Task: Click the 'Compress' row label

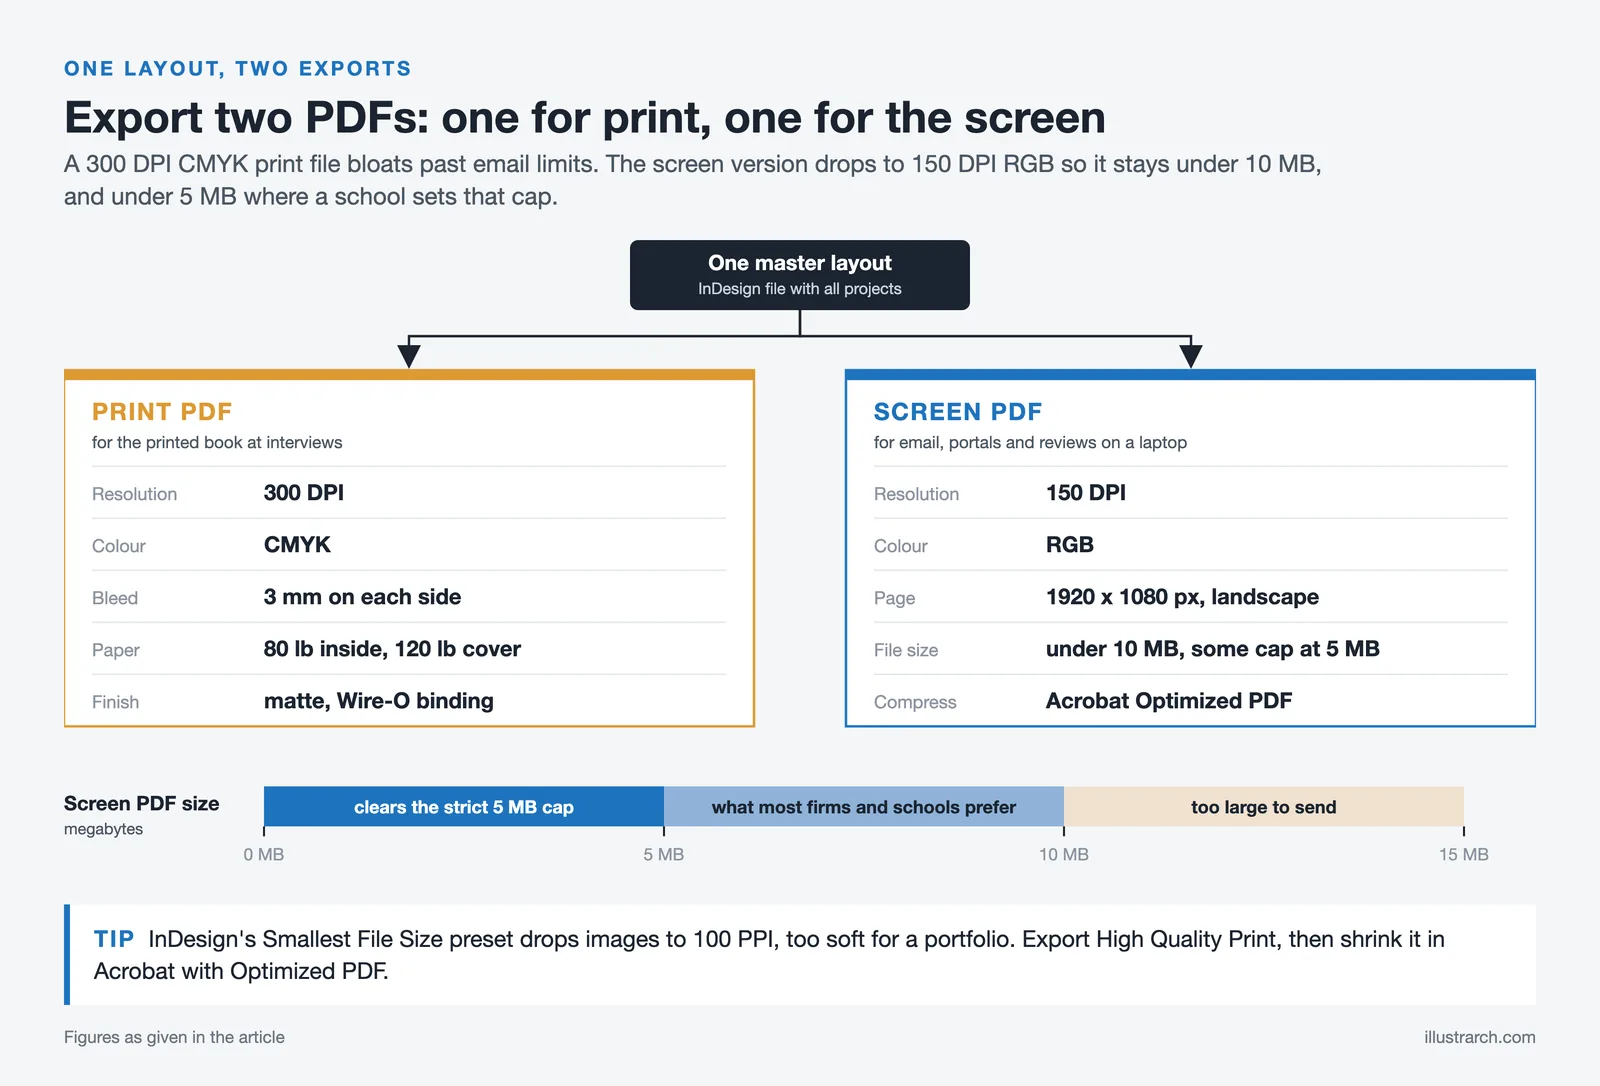Action: (915, 702)
